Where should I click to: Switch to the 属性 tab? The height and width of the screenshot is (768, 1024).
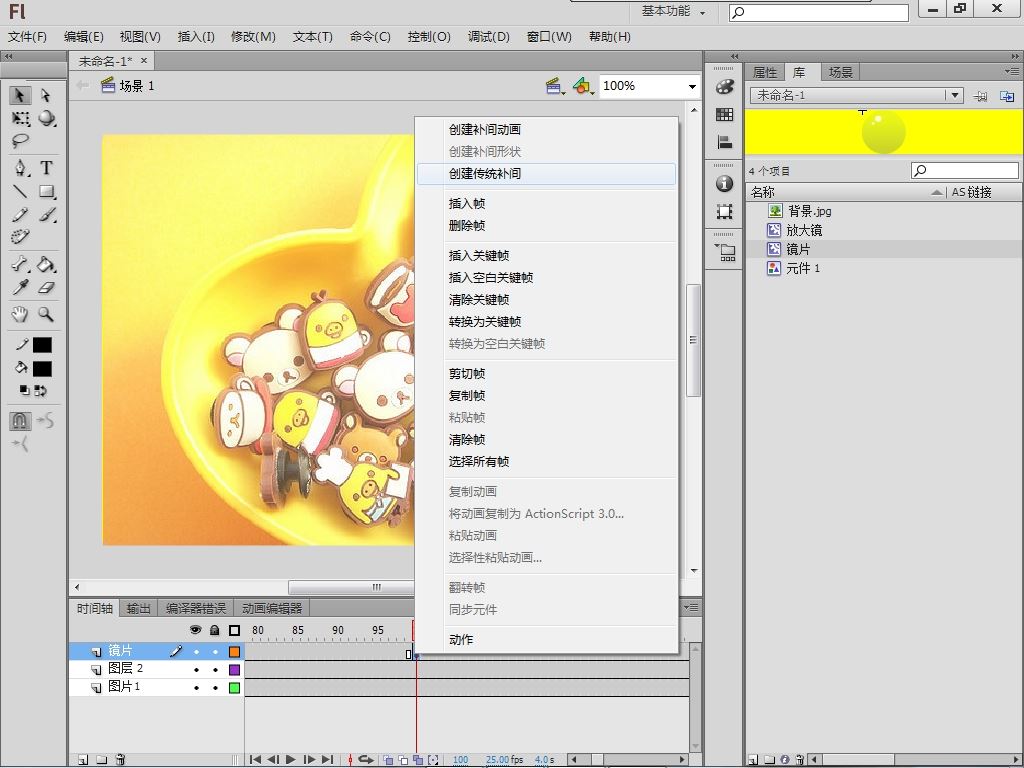765,72
